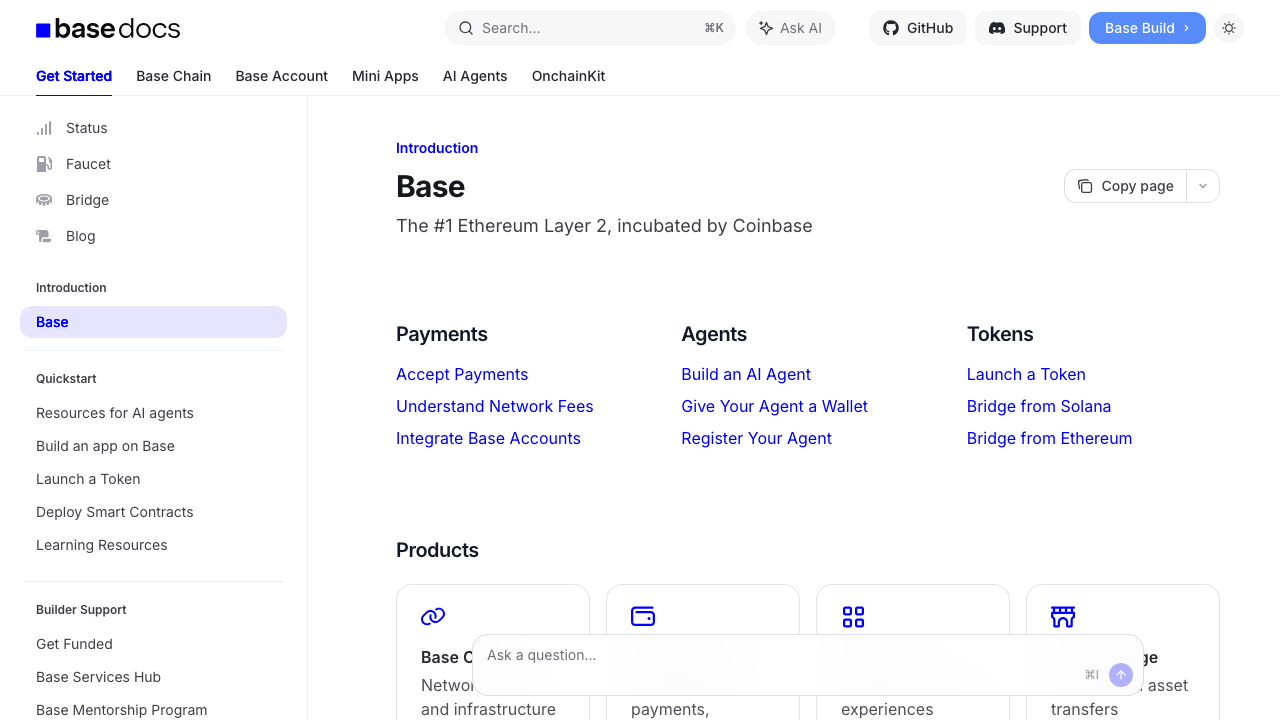
Task: Toggle light/dark theme with sun icon
Action: pos(1229,28)
